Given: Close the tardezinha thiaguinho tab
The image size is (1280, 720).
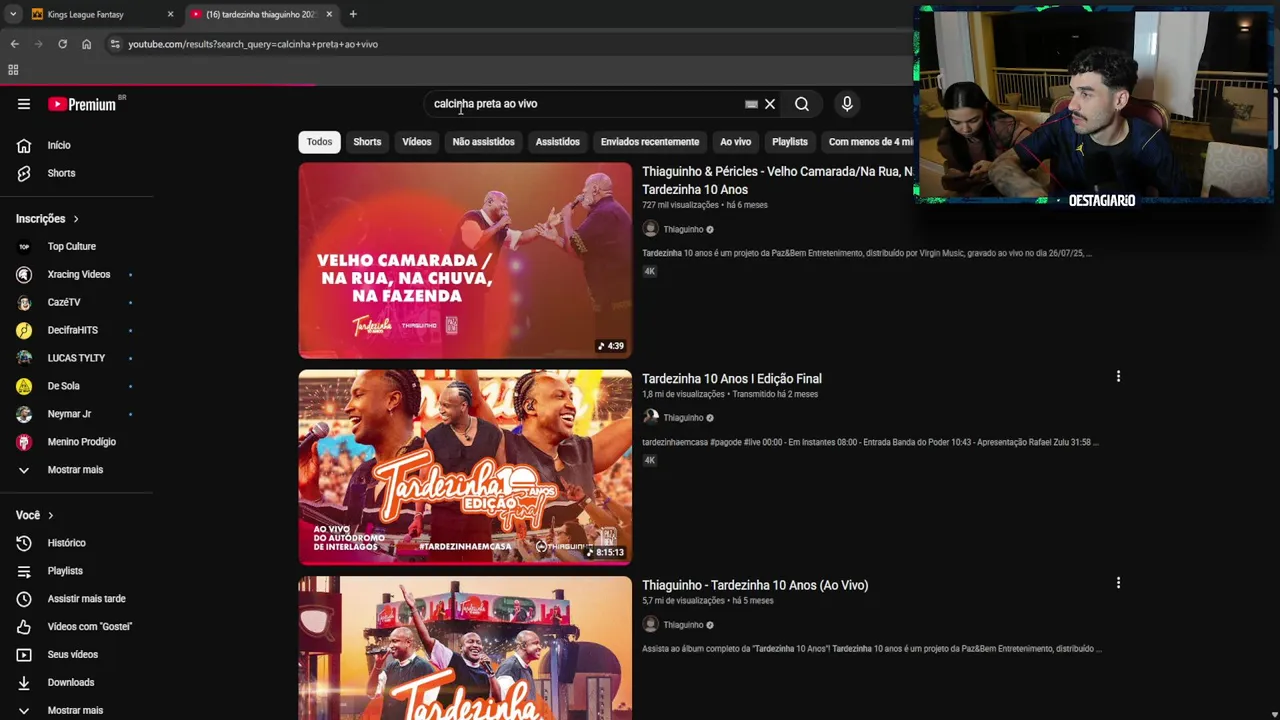Looking at the screenshot, I should [328, 14].
